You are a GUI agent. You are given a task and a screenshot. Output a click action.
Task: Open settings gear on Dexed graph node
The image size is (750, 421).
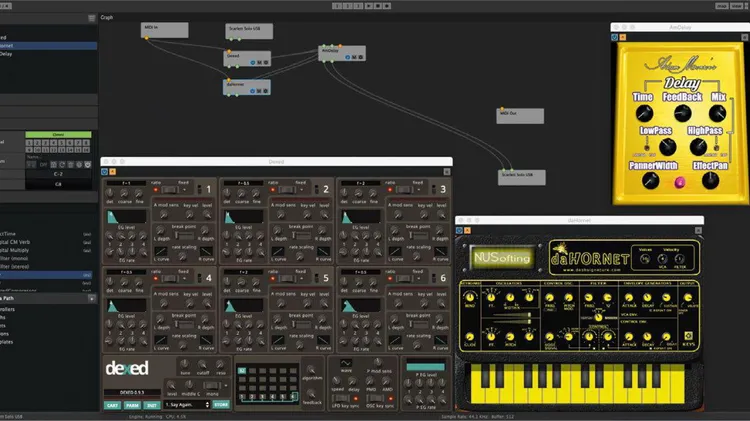click(x=266, y=63)
